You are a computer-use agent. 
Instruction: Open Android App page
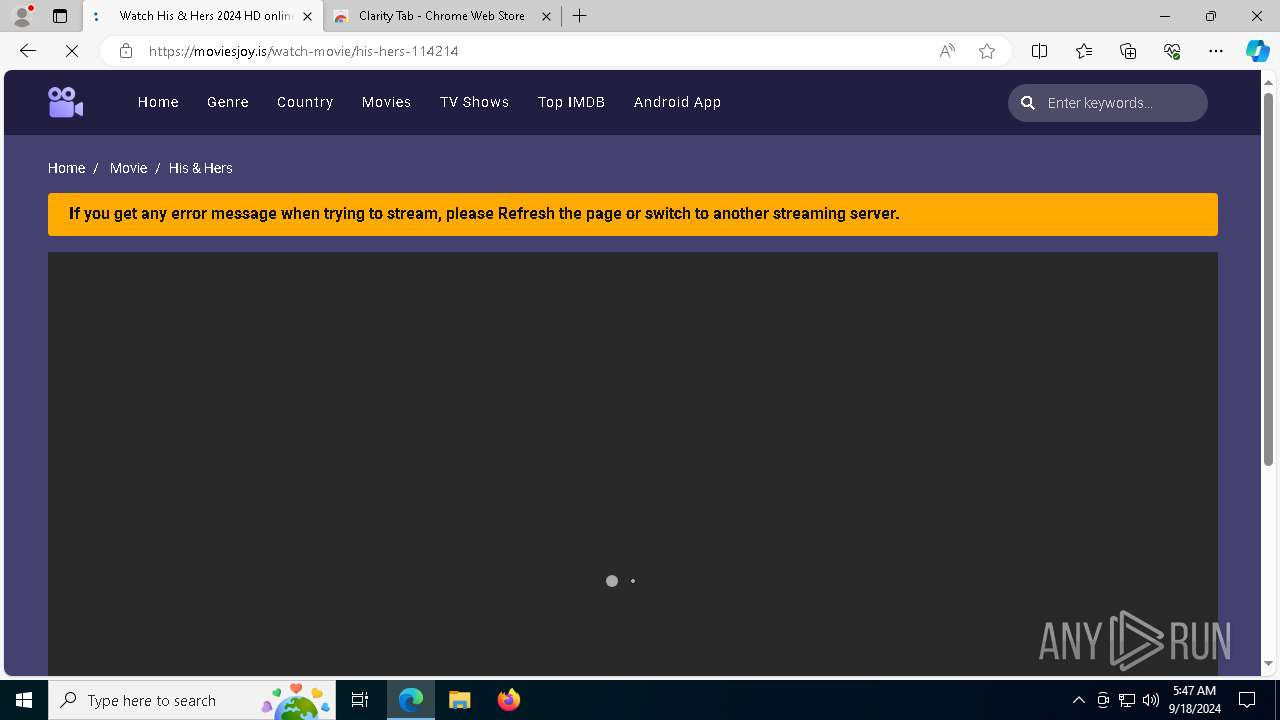(x=677, y=102)
